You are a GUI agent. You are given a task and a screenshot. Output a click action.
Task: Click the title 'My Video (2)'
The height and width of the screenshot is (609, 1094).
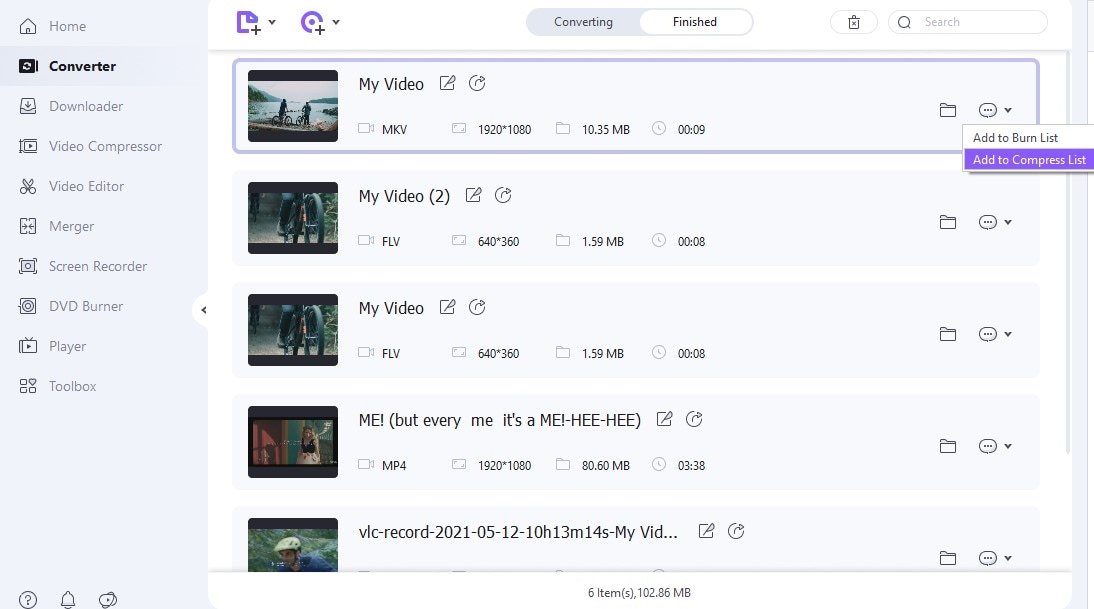(404, 196)
